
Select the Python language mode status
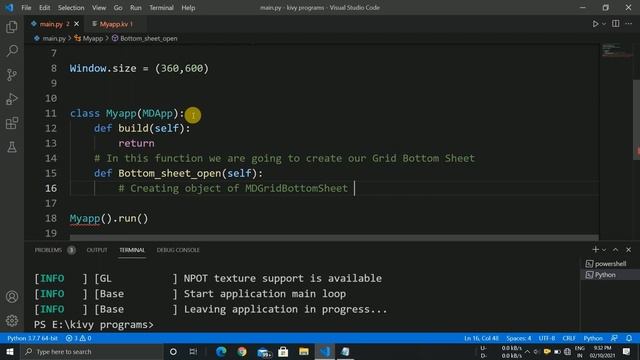pyautogui.click(x=593, y=338)
